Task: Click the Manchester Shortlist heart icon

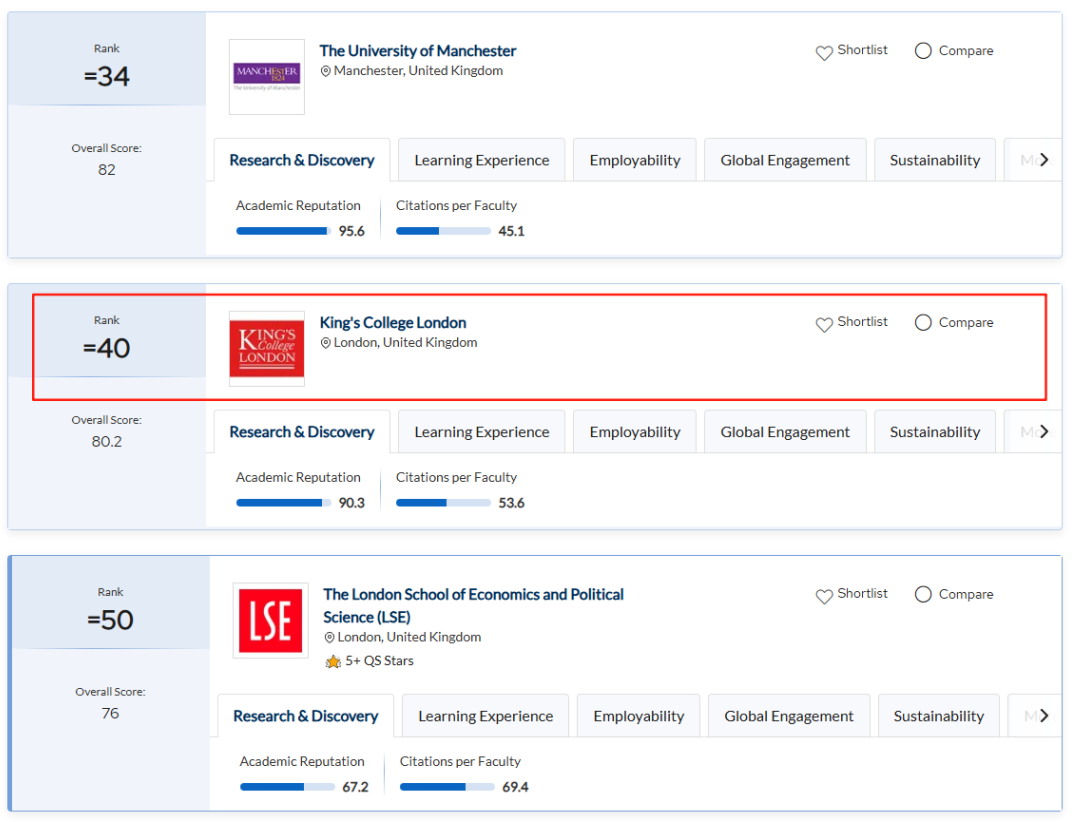Action: click(x=824, y=52)
